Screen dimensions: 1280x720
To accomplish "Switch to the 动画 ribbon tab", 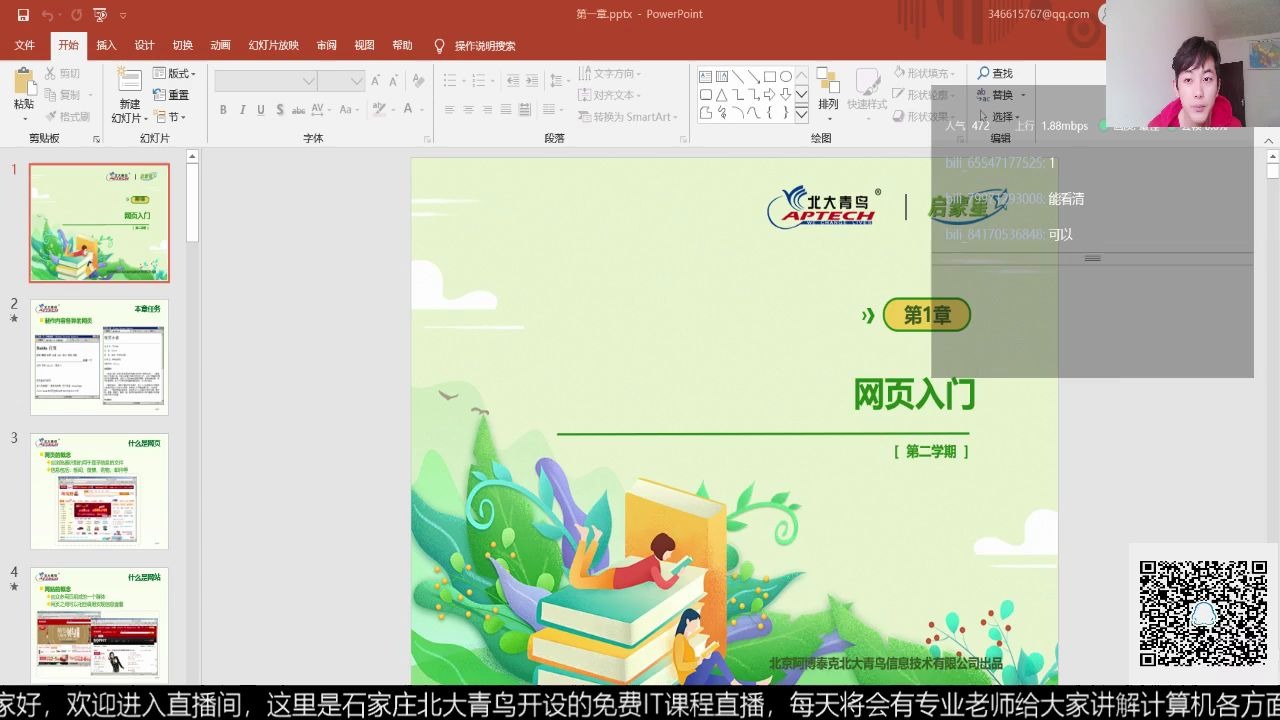I will pos(220,45).
